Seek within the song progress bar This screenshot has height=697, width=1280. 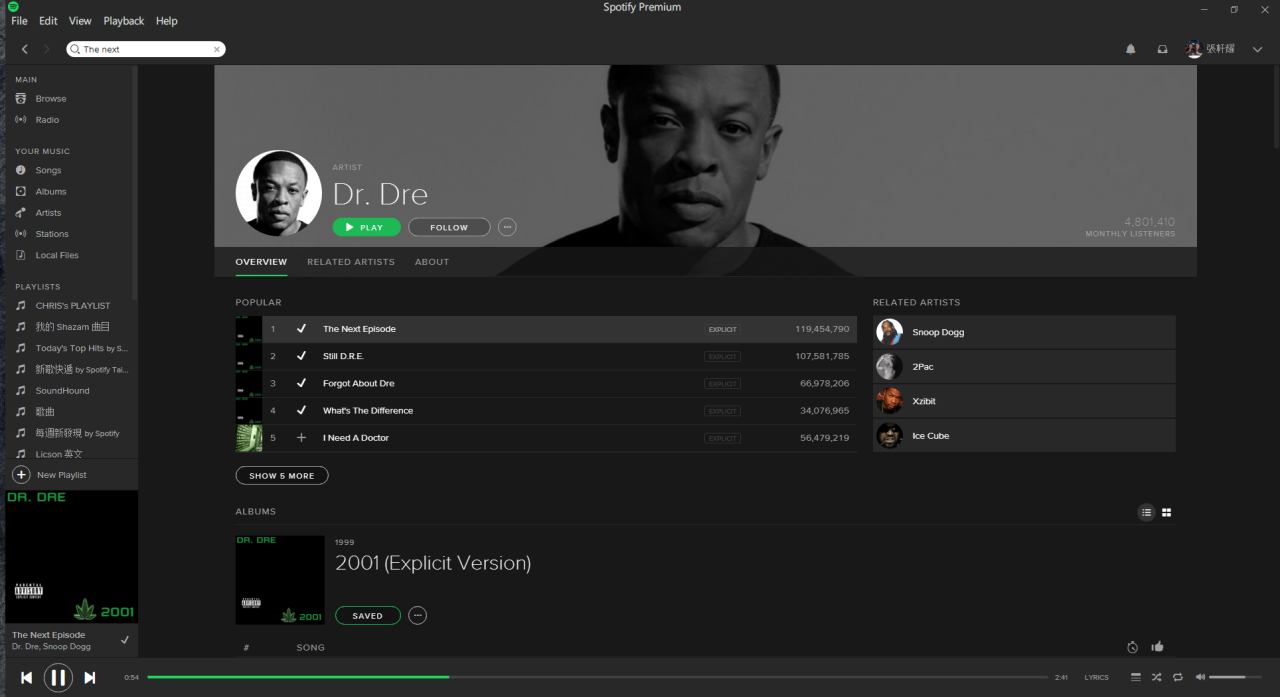(598, 677)
